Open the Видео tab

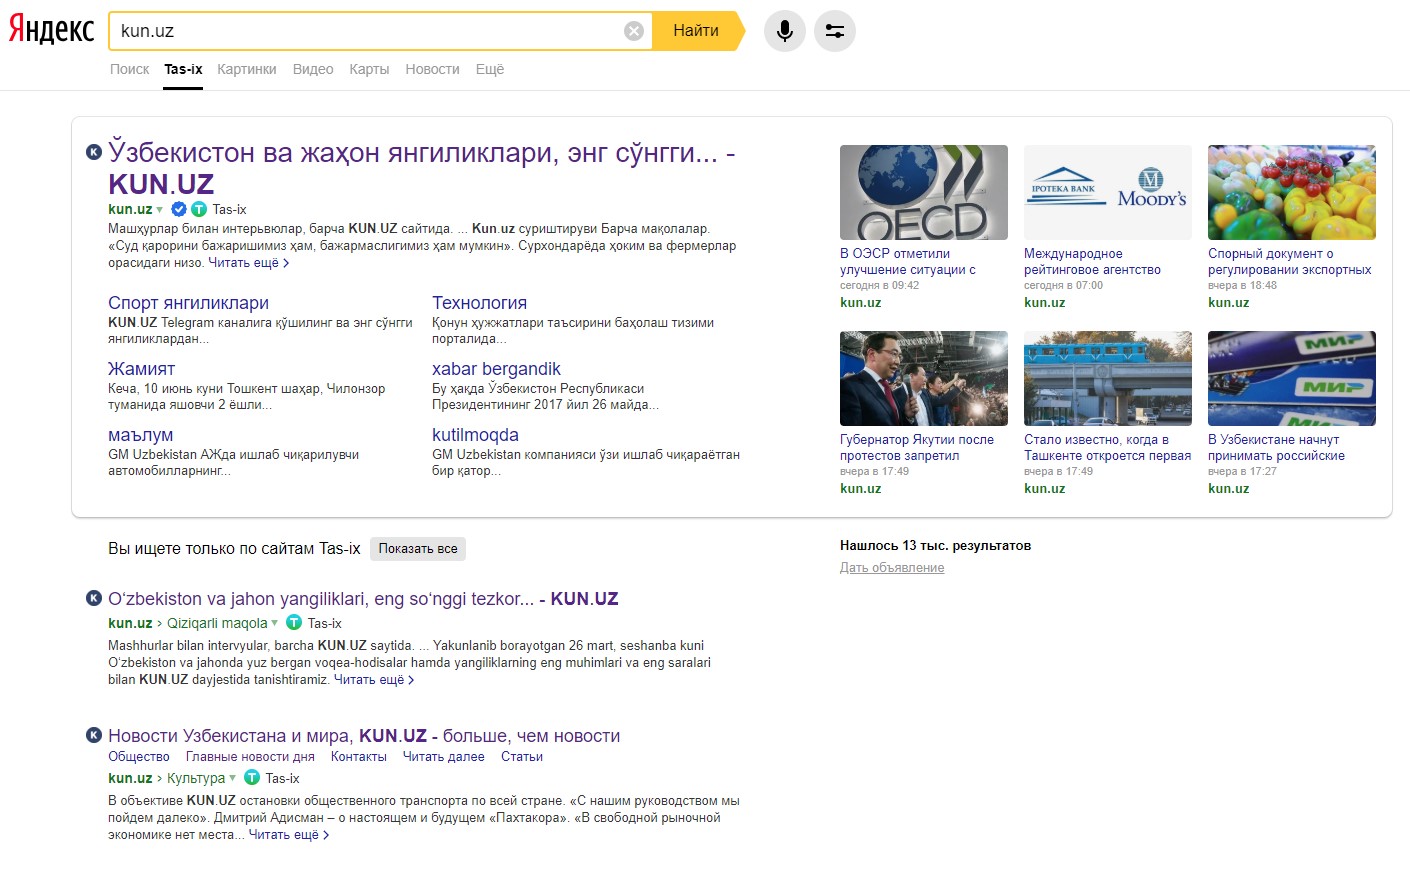click(313, 69)
